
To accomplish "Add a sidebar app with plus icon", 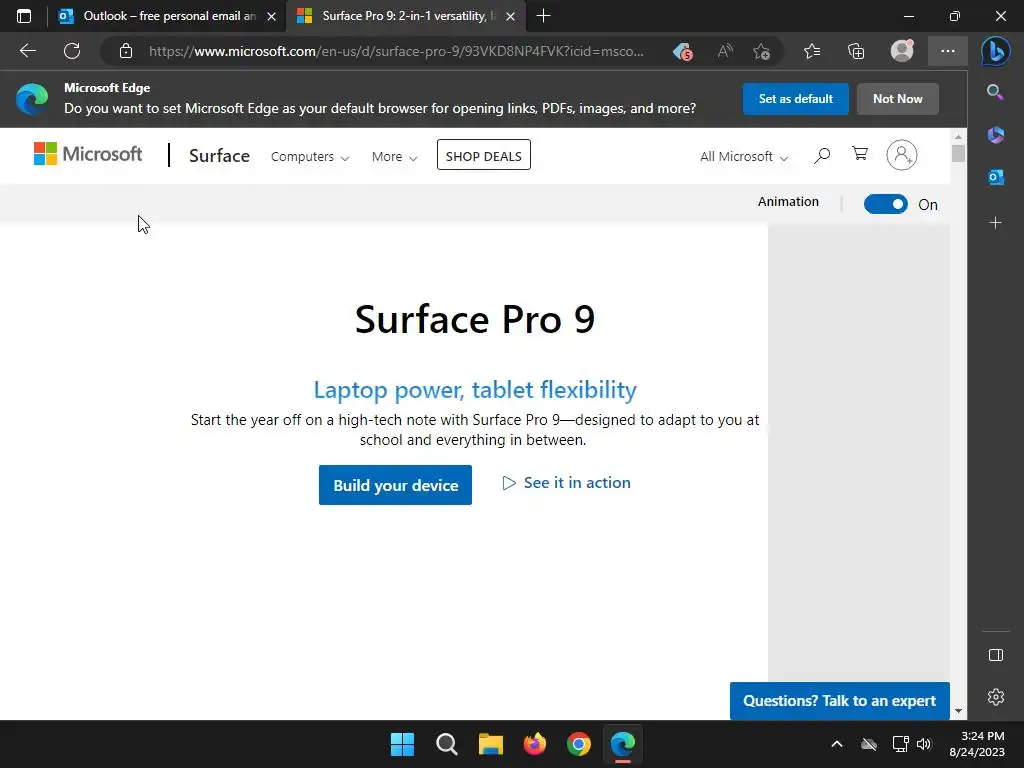I will coord(995,223).
